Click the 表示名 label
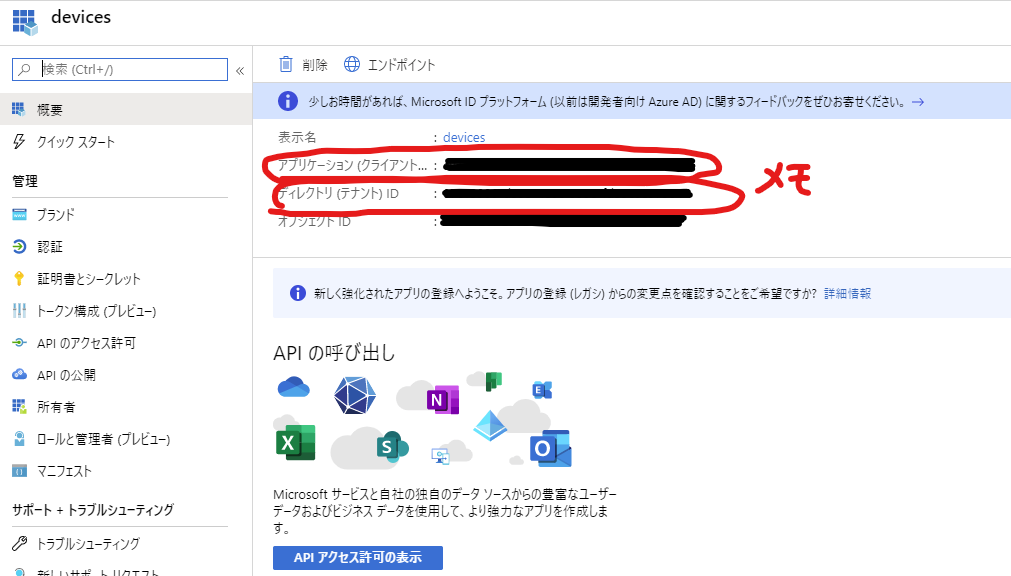The height and width of the screenshot is (576, 1011). click(297, 137)
